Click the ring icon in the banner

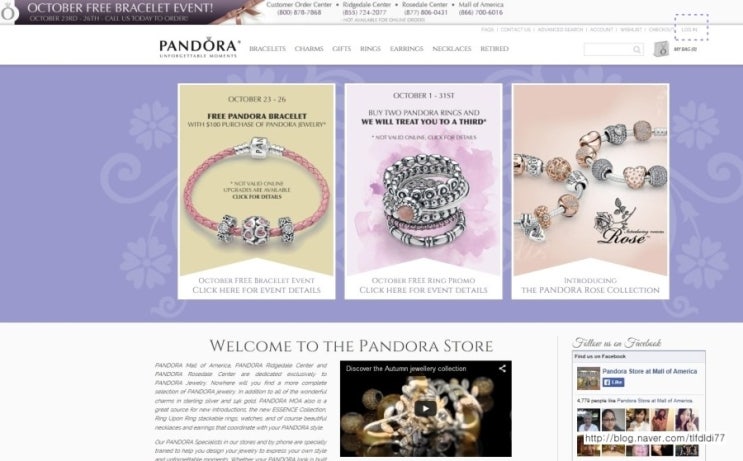click(x=8, y=12)
